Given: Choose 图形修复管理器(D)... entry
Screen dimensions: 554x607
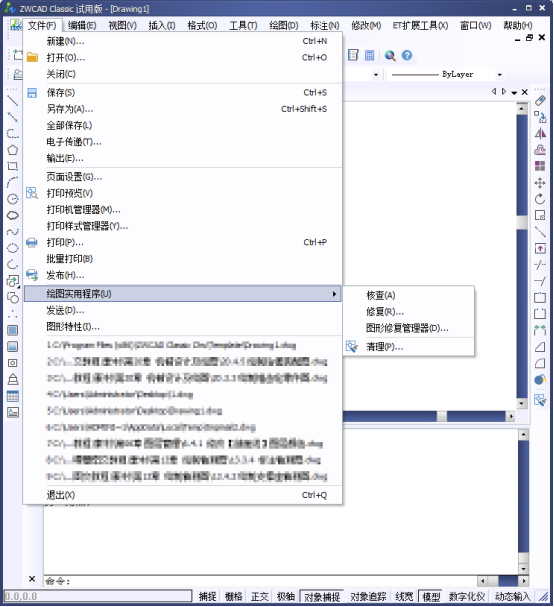Looking at the screenshot, I should point(409,328).
